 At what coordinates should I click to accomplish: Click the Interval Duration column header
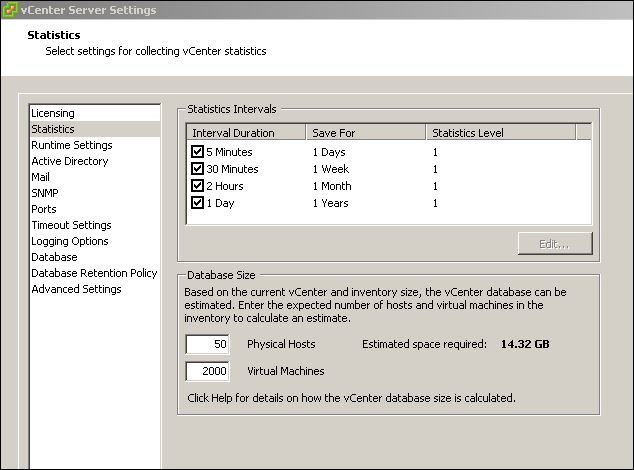tap(246, 132)
